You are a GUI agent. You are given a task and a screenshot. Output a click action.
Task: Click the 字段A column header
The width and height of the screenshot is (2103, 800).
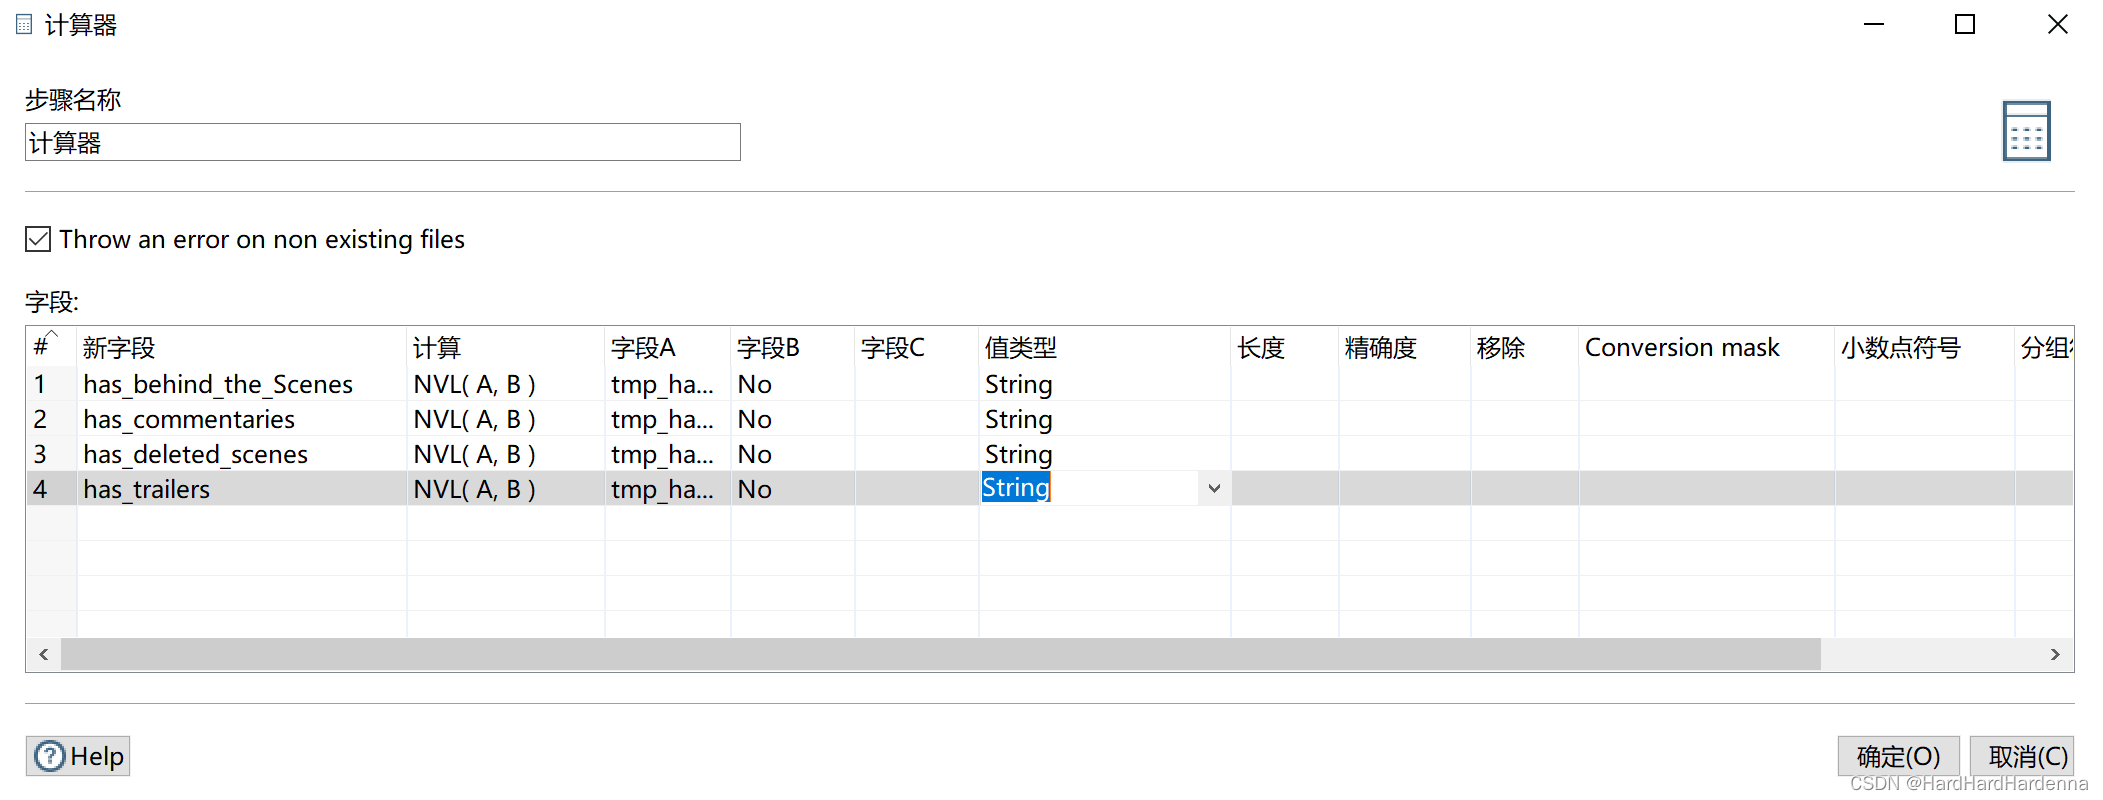(x=668, y=347)
